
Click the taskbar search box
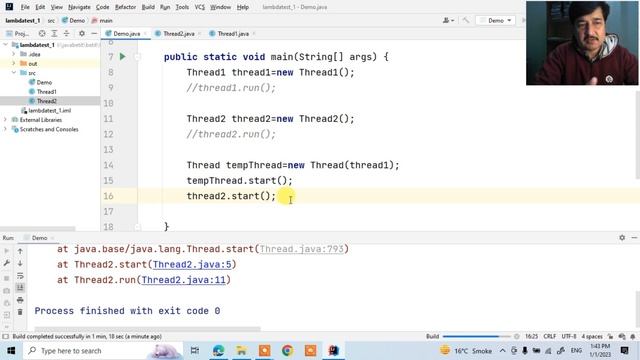104,351
